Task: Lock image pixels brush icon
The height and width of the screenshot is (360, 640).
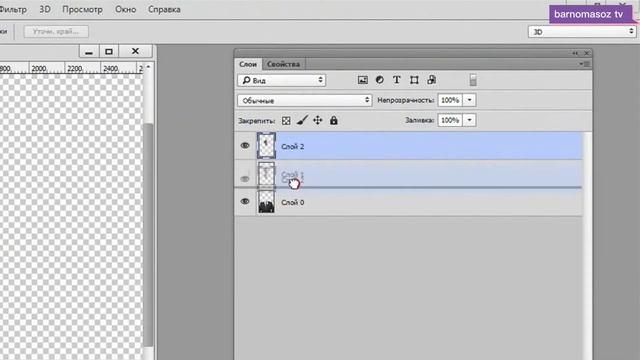Action: click(x=302, y=120)
